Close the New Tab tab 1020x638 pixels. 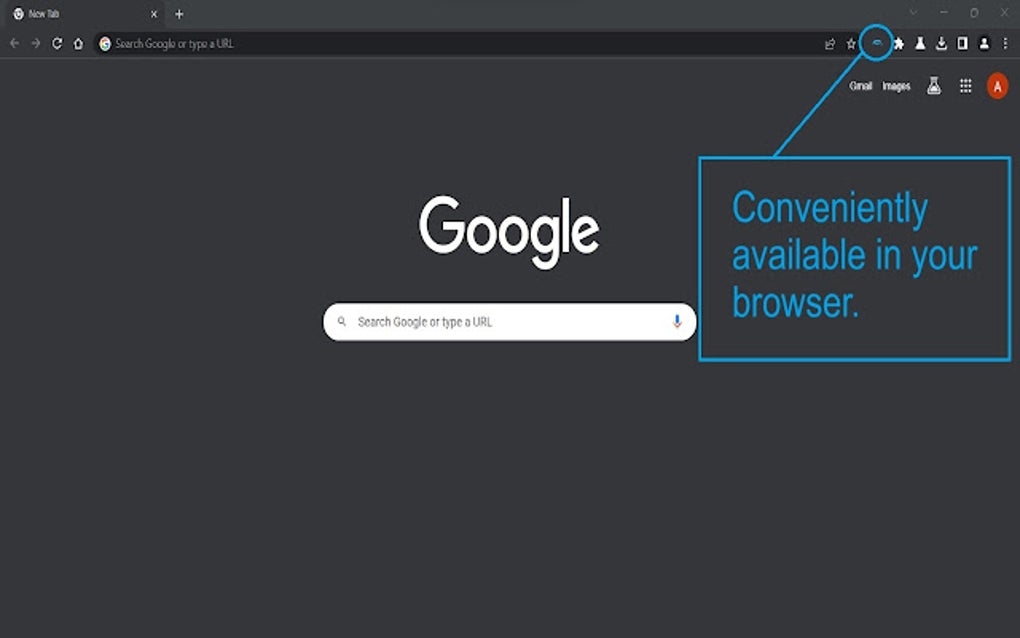[x=154, y=14]
